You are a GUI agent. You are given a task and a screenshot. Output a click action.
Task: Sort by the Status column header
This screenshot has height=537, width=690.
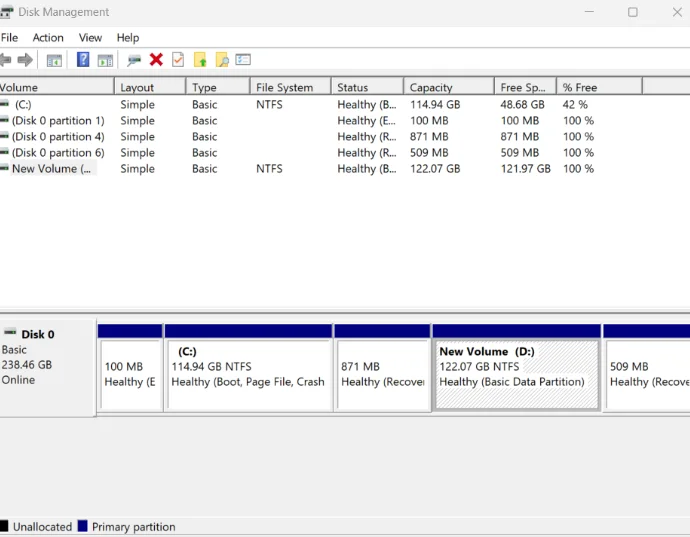point(367,87)
